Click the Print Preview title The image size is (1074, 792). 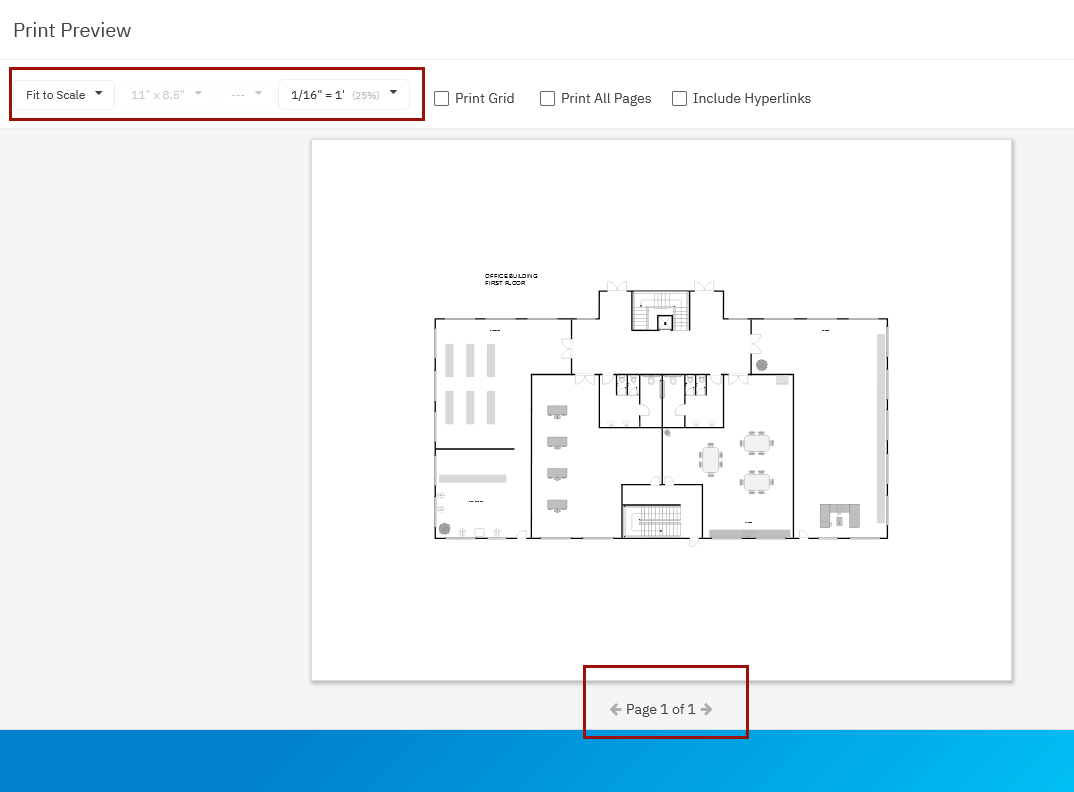(x=72, y=30)
